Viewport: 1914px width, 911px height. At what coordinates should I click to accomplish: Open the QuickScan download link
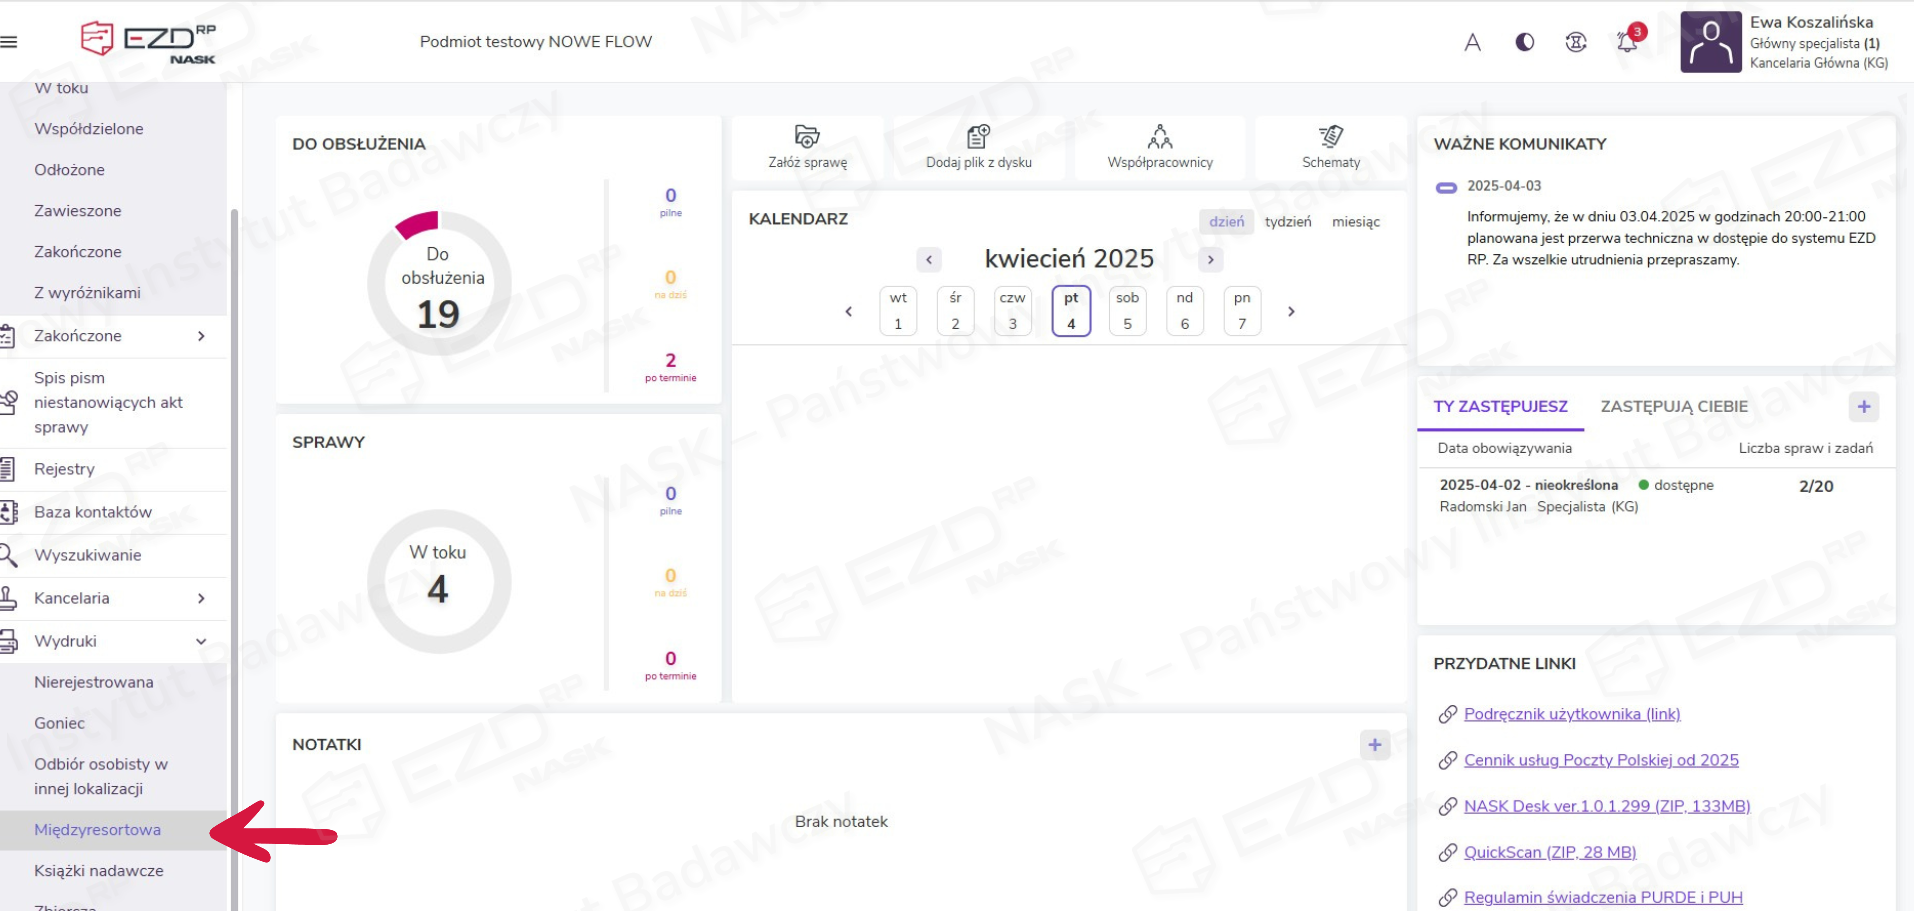(x=1549, y=852)
